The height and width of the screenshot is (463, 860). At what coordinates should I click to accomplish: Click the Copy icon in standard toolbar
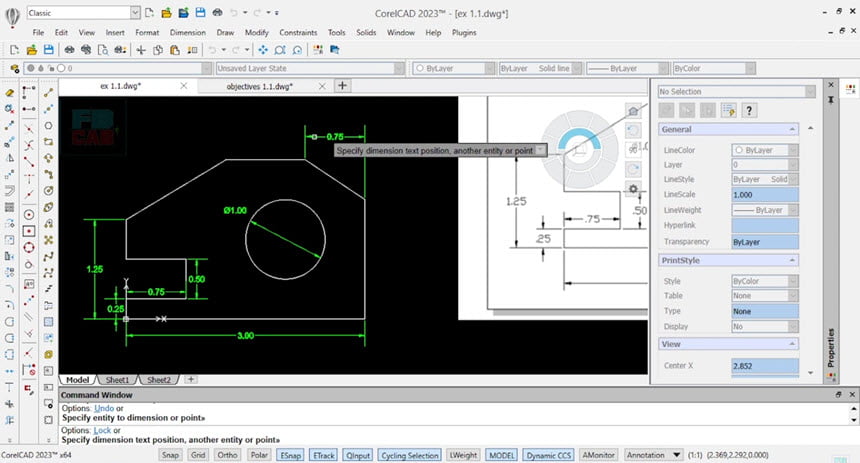tap(158, 50)
